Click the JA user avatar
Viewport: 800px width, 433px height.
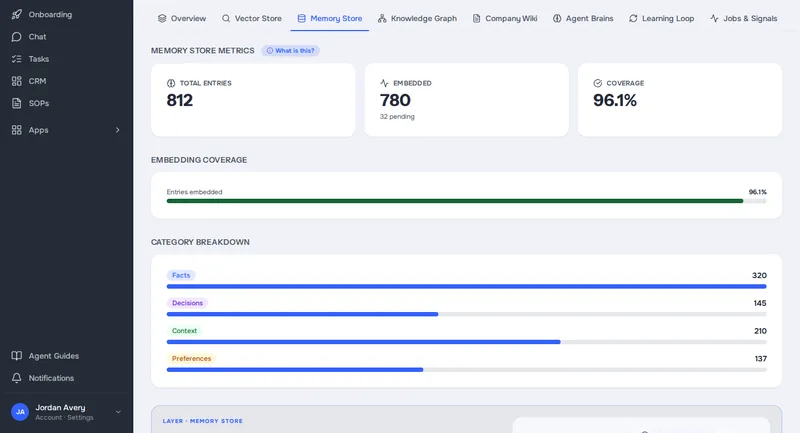[x=20, y=412]
